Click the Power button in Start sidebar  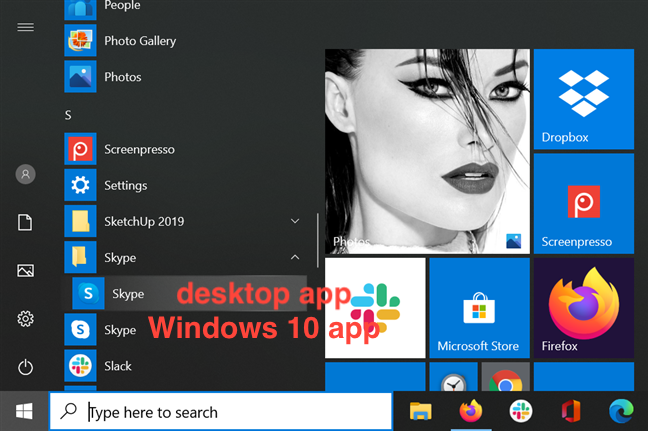click(x=26, y=367)
